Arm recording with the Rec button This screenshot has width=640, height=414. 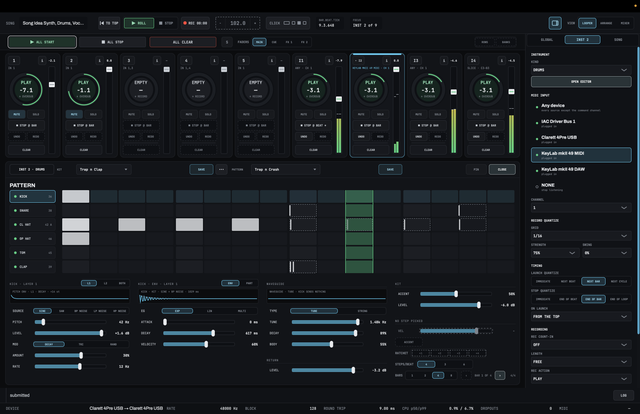tap(195, 23)
